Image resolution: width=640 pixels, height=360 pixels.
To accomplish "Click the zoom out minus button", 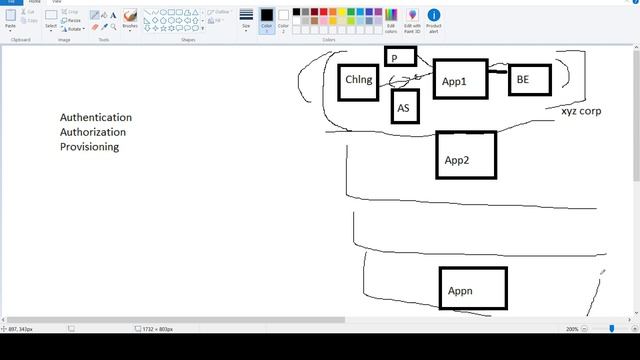I will point(584,329).
